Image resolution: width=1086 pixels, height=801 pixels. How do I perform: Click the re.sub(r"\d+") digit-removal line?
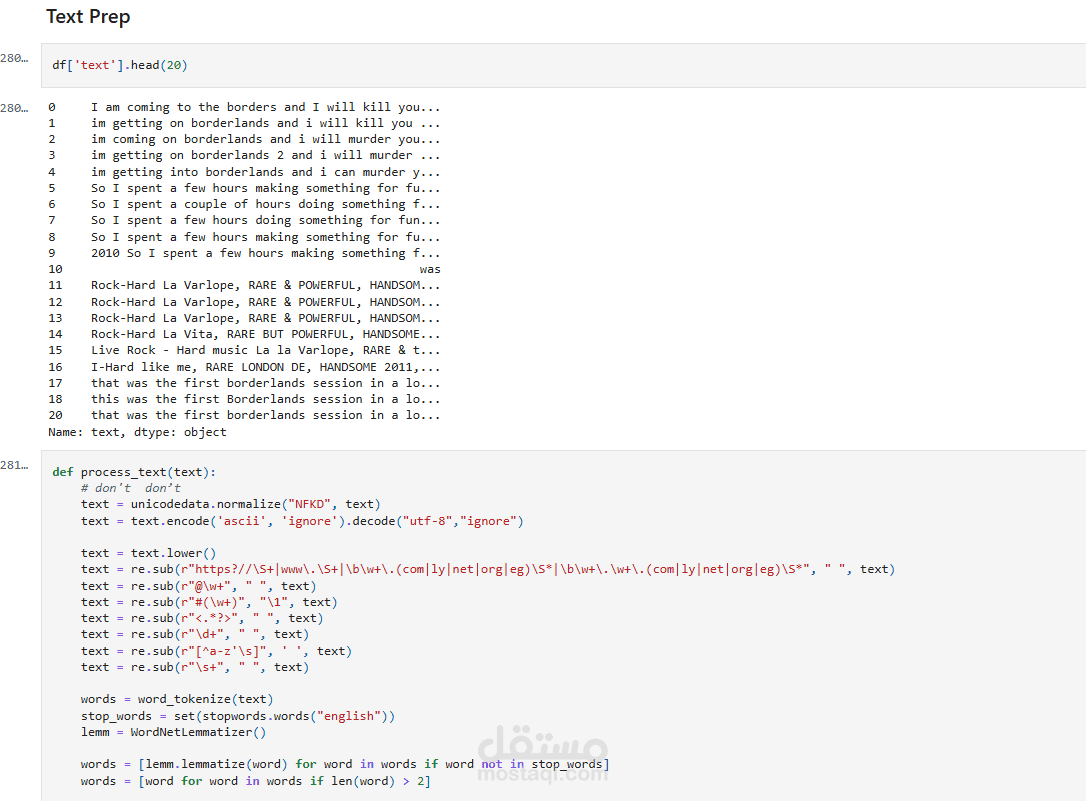coord(195,634)
